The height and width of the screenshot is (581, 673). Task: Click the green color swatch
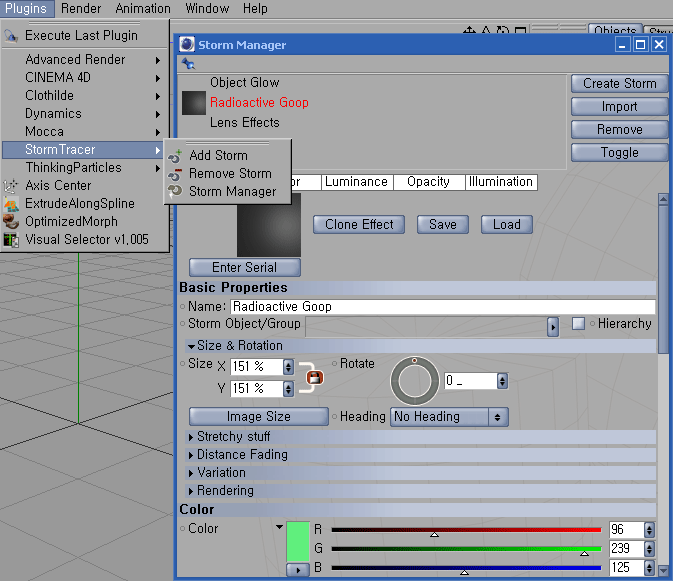[x=298, y=542]
